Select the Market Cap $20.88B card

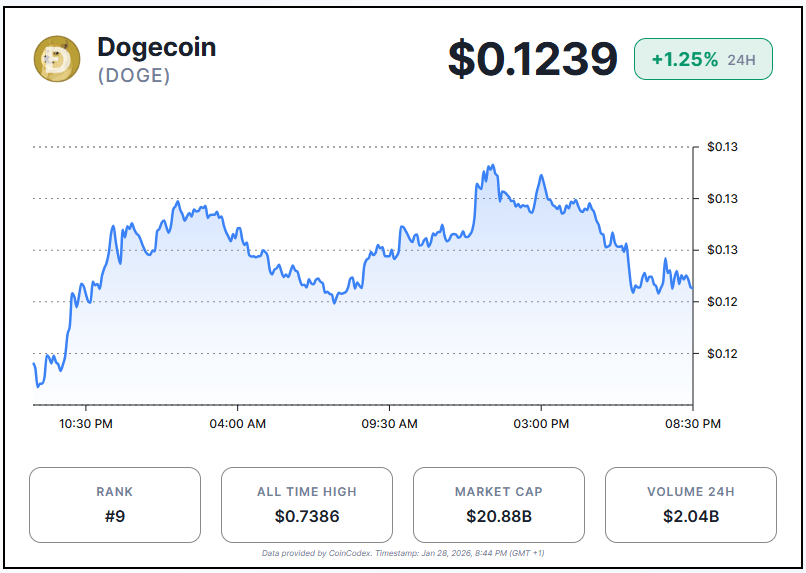click(x=499, y=505)
